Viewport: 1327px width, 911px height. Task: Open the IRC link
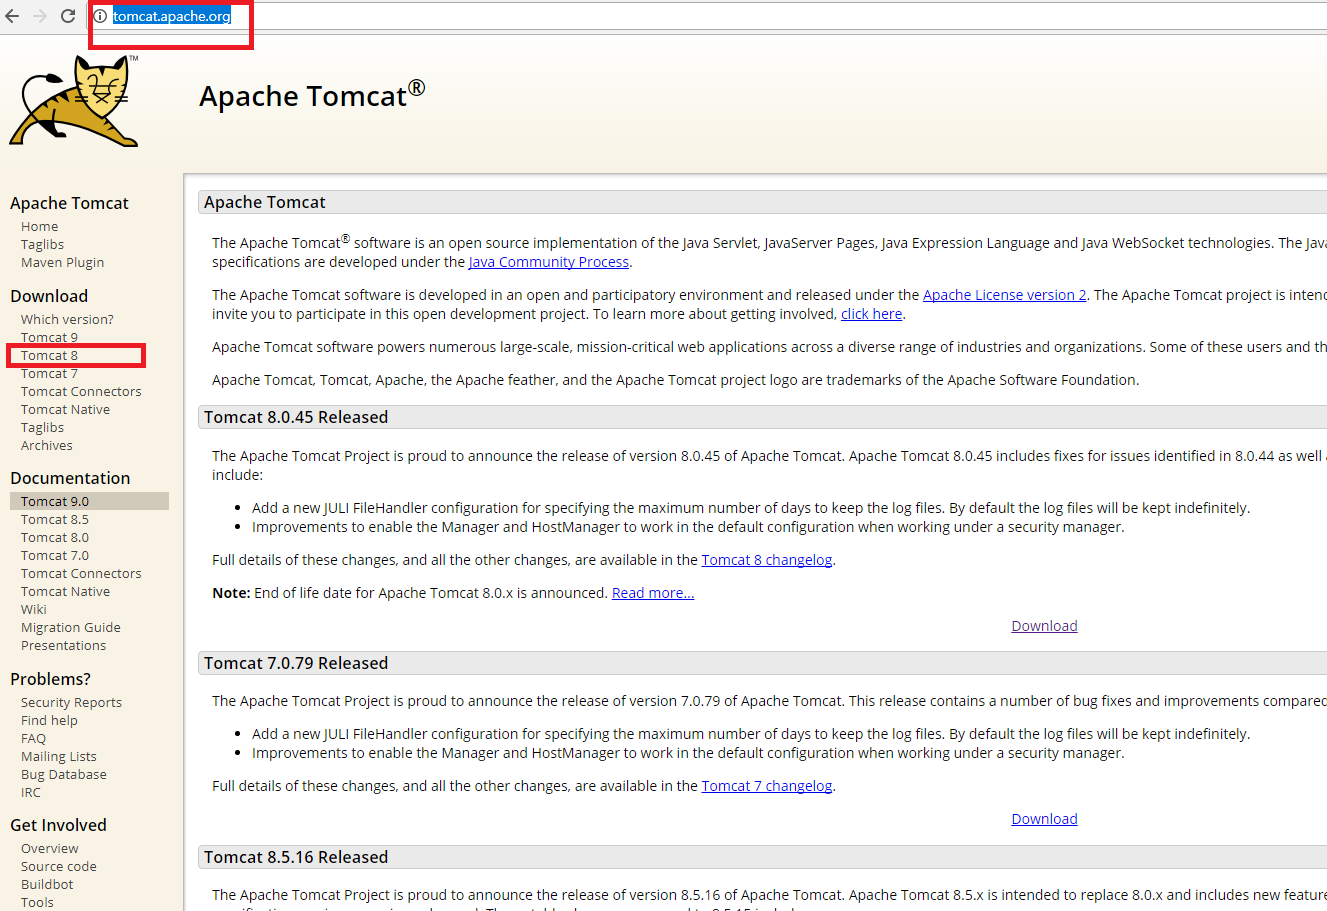31,793
